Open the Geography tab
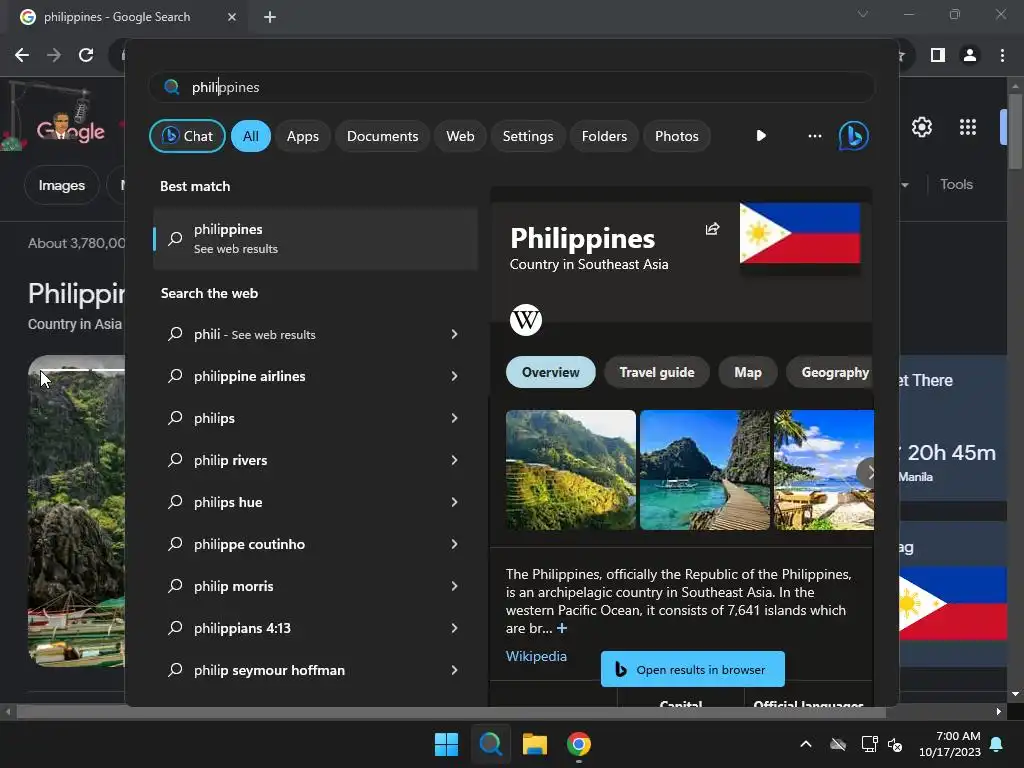The height and width of the screenshot is (768, 1024). (830, 372)
